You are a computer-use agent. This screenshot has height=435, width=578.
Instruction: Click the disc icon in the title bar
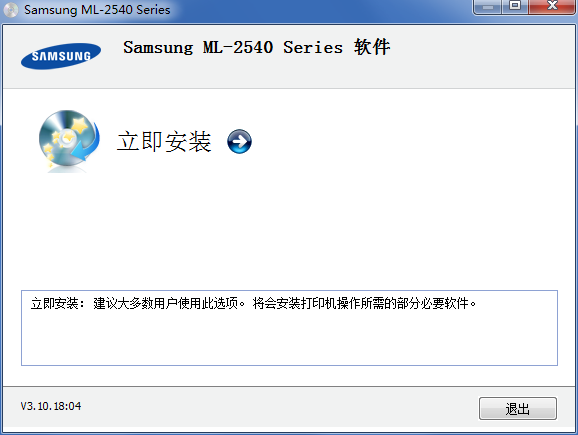[11, 10]
